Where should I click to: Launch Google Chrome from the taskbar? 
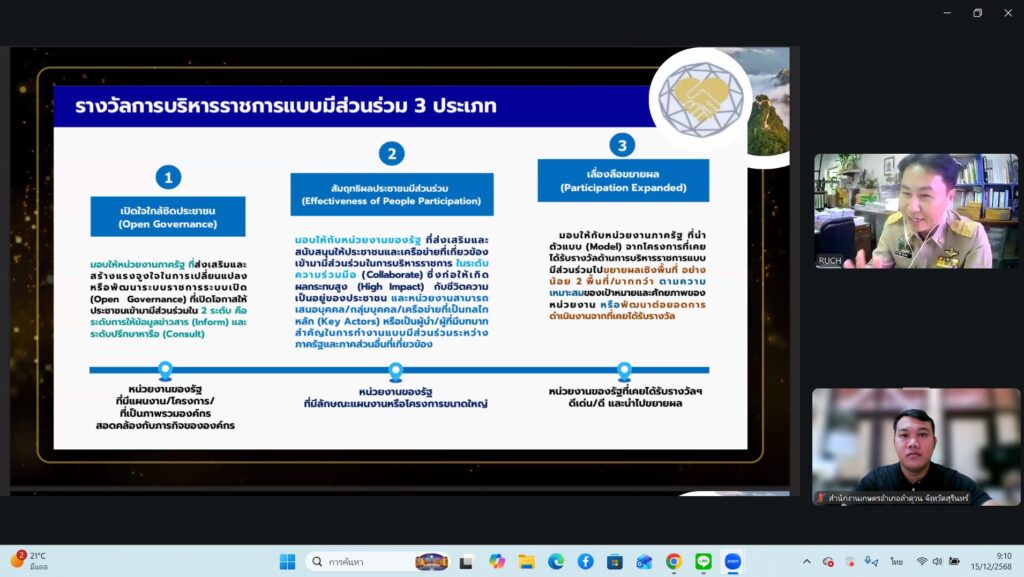pos(673,561)
